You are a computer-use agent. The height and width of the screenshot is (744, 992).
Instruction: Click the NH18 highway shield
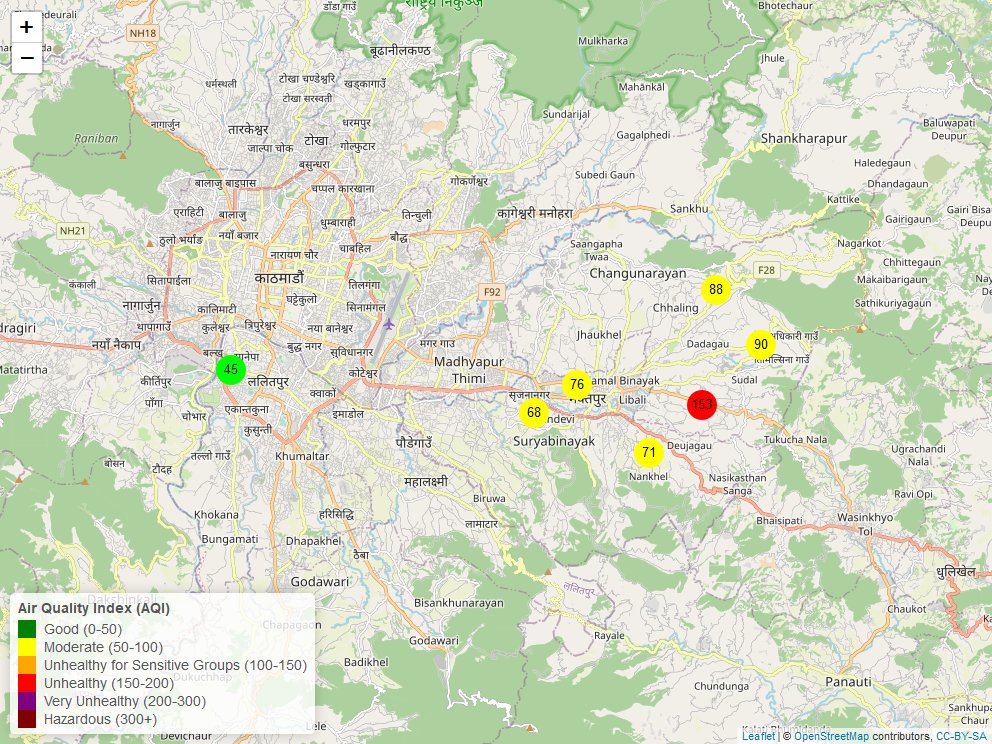click(x=142, y=33)
